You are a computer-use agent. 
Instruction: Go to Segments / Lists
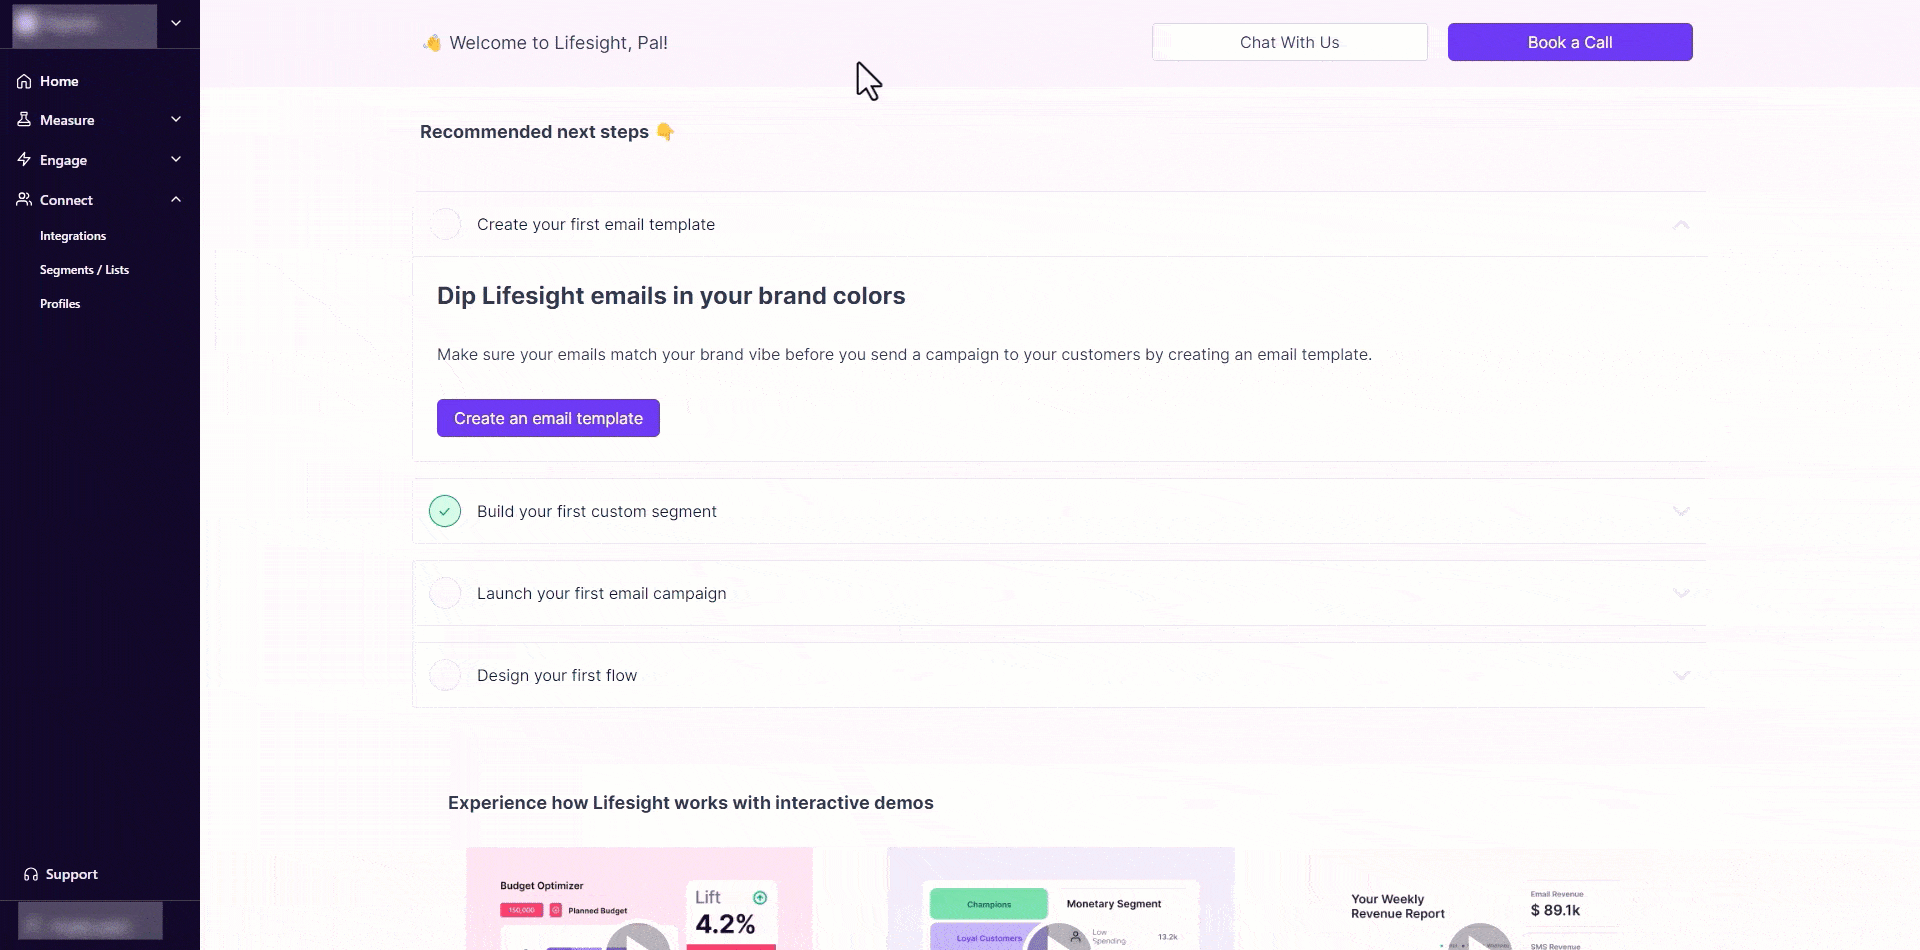[x=84, y=270]
